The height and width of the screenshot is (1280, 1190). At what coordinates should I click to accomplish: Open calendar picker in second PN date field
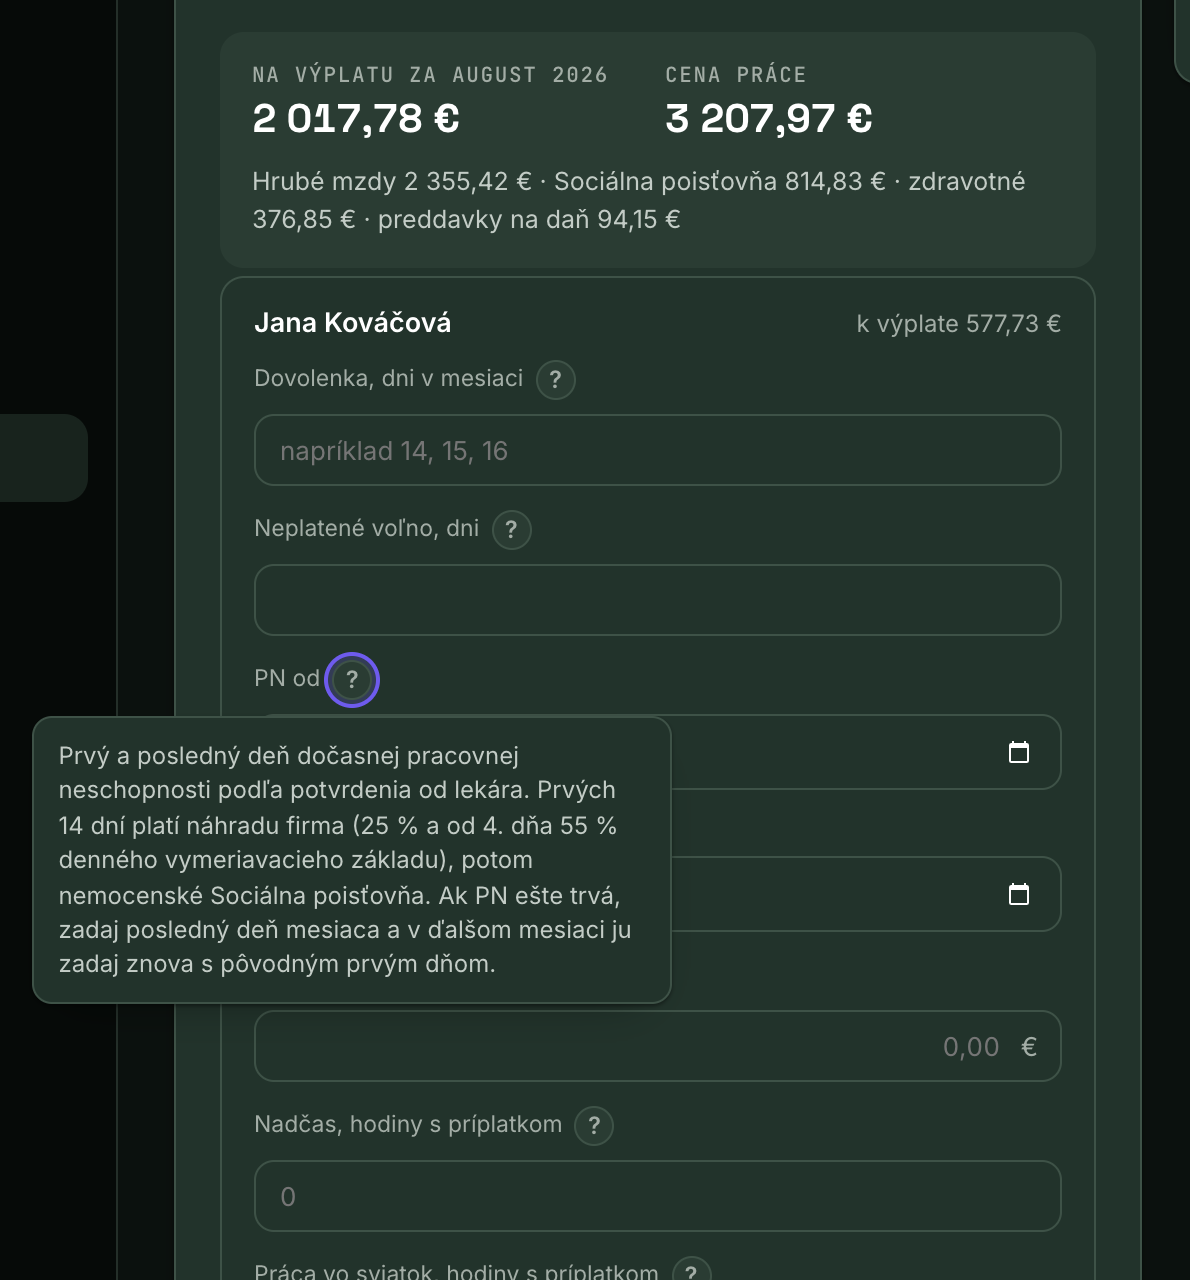[x=1019, y=894]
